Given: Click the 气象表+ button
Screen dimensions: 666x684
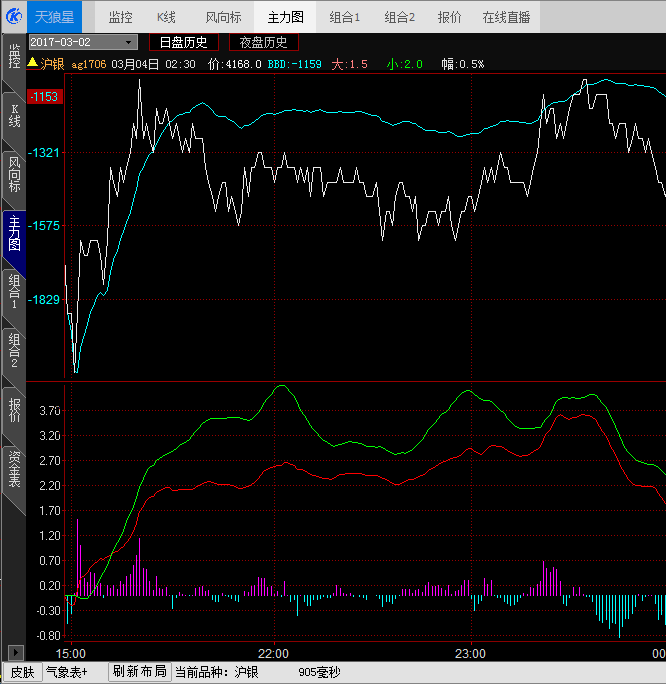Looking at the screenshot, I should (x=67, y=672).
